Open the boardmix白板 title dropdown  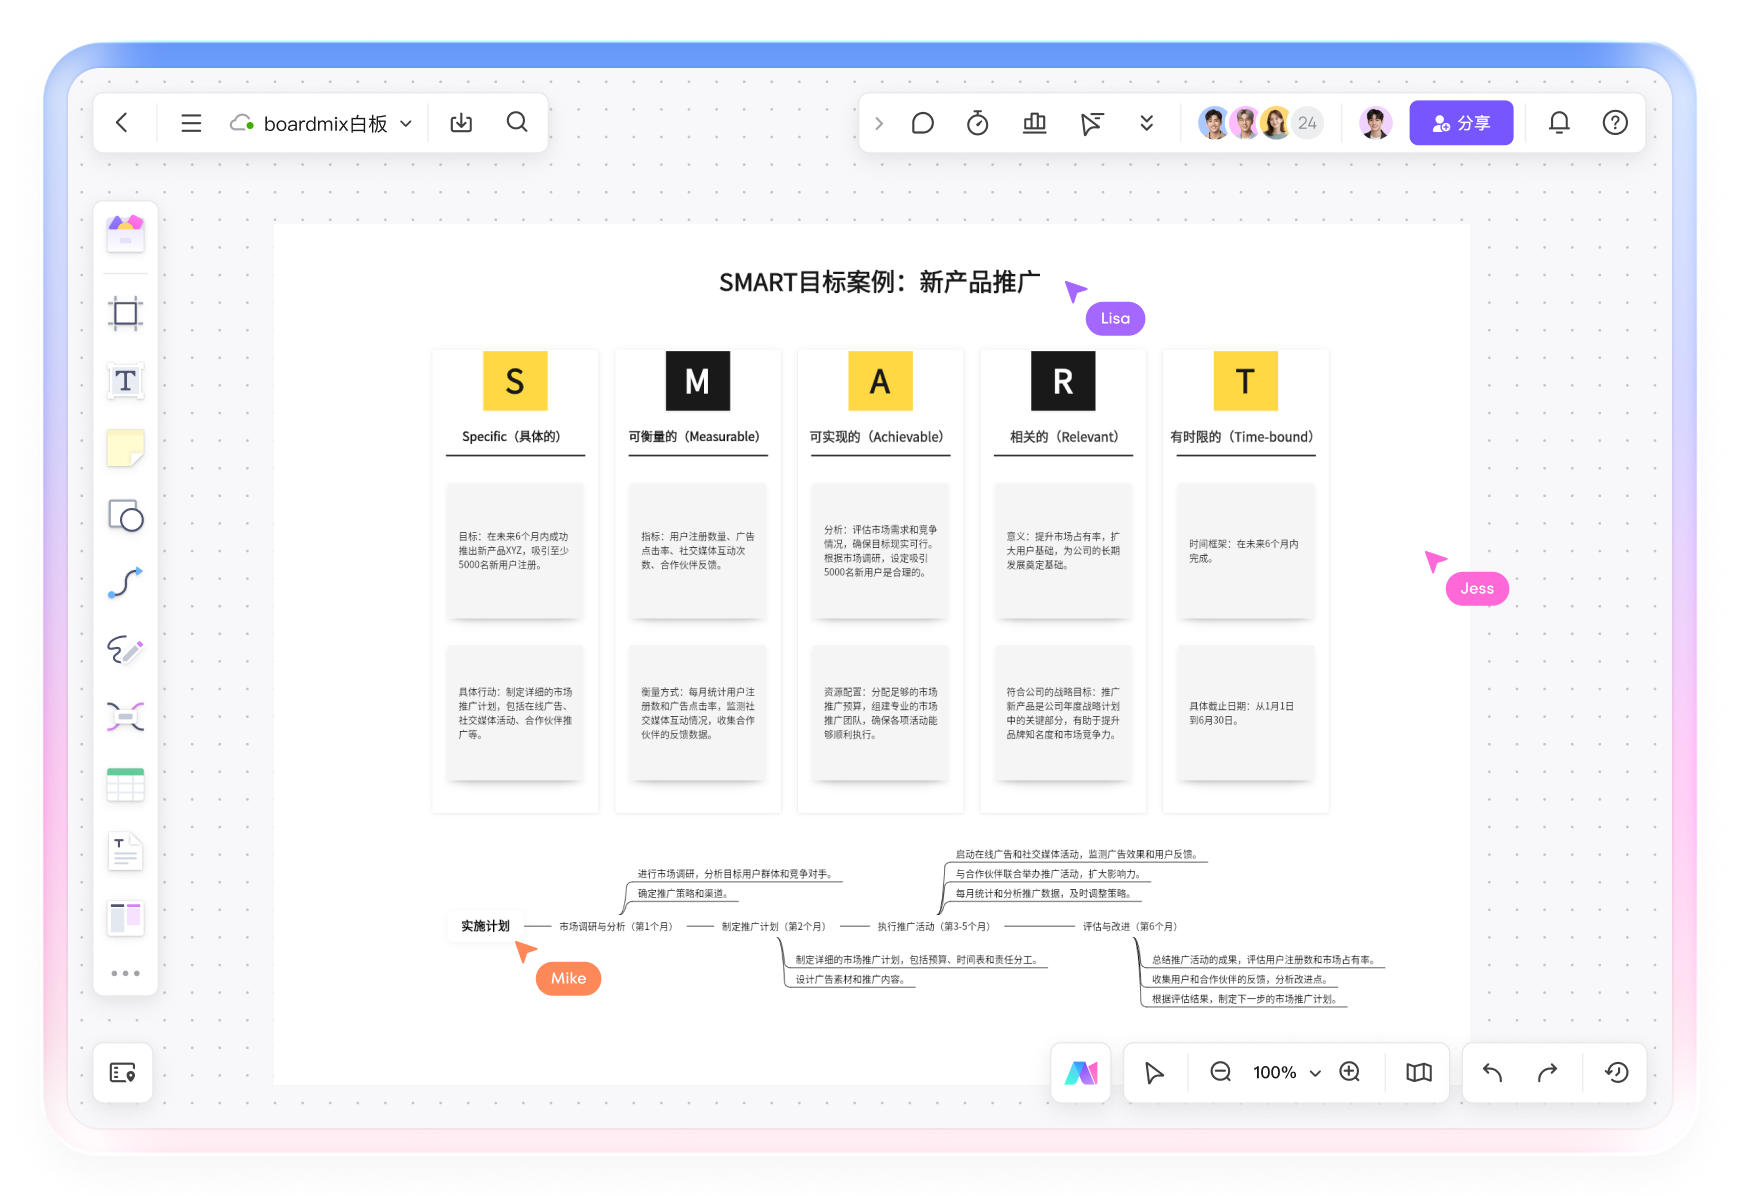[406, 122]
